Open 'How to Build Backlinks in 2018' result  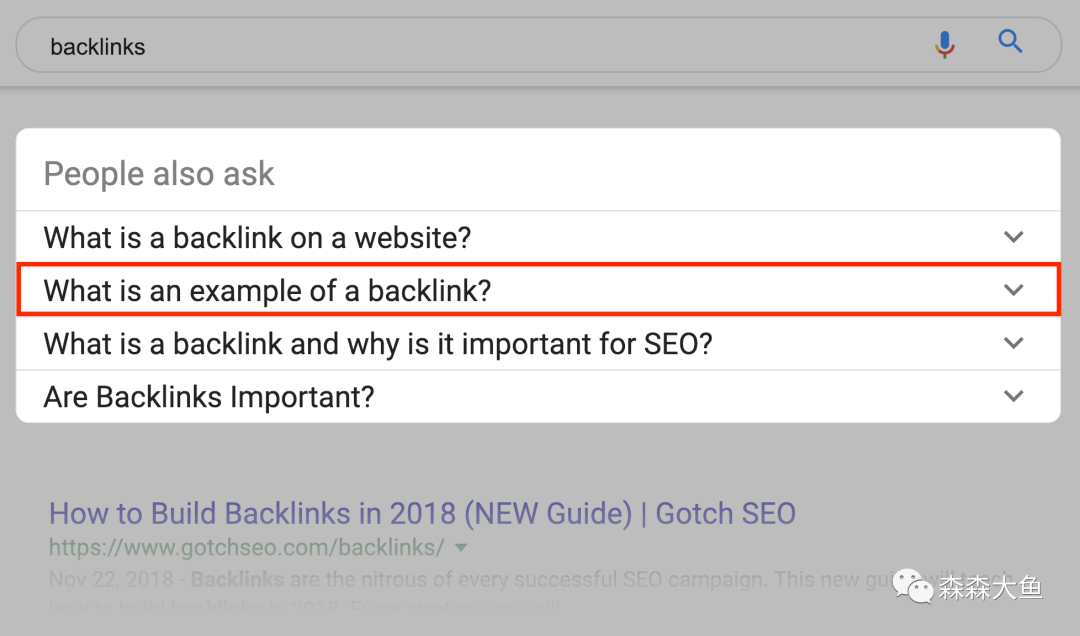pos(340,514)
